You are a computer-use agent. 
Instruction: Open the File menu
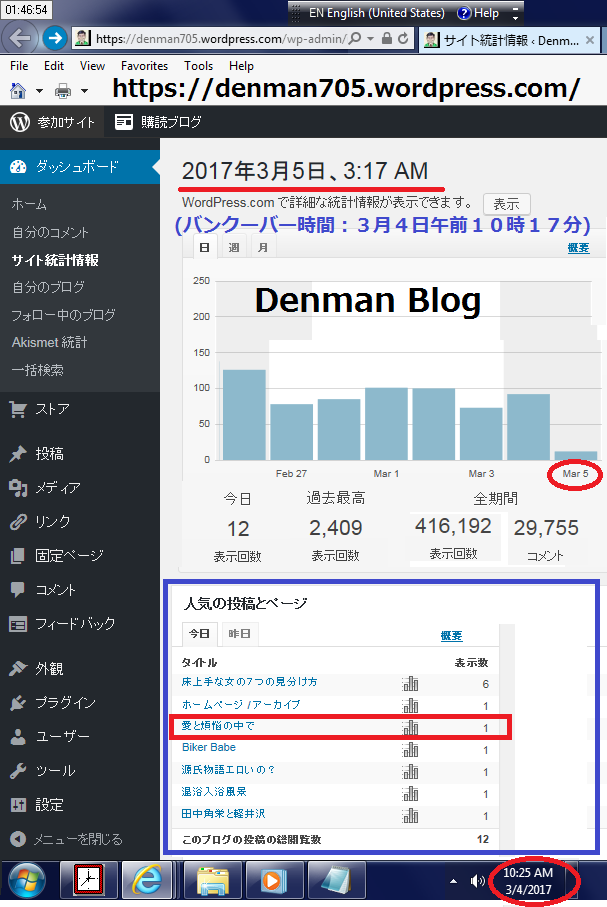coord(19,66)
